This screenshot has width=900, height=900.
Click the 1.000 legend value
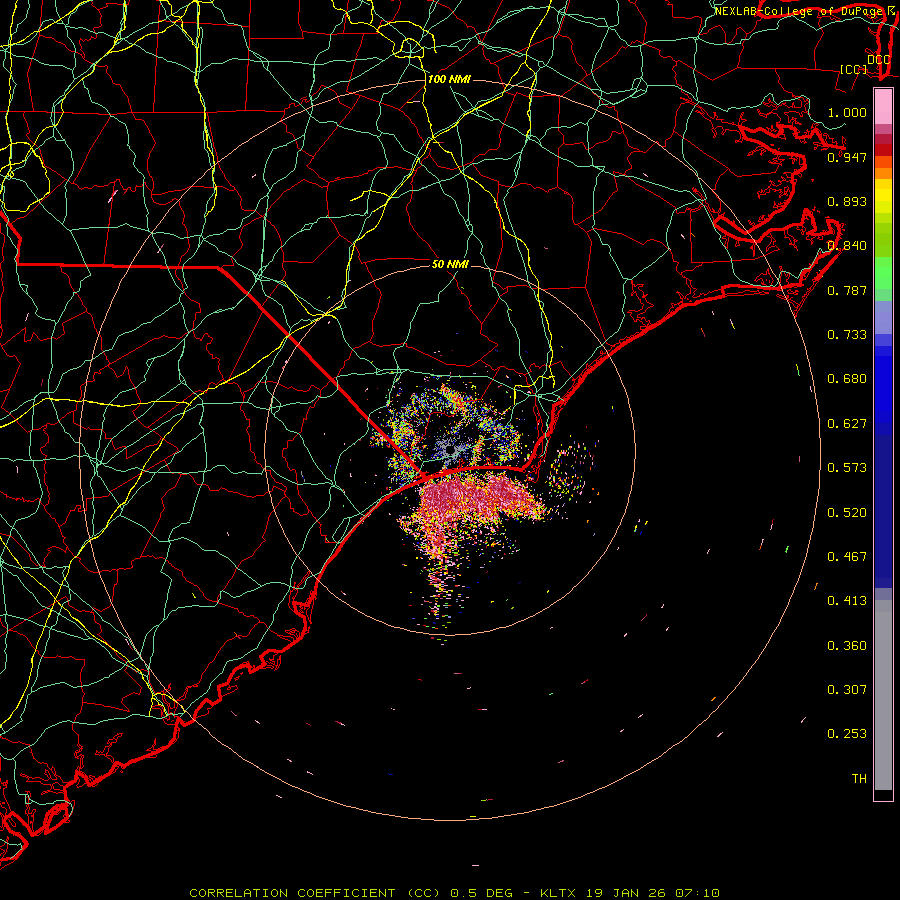tap(847, 112)
